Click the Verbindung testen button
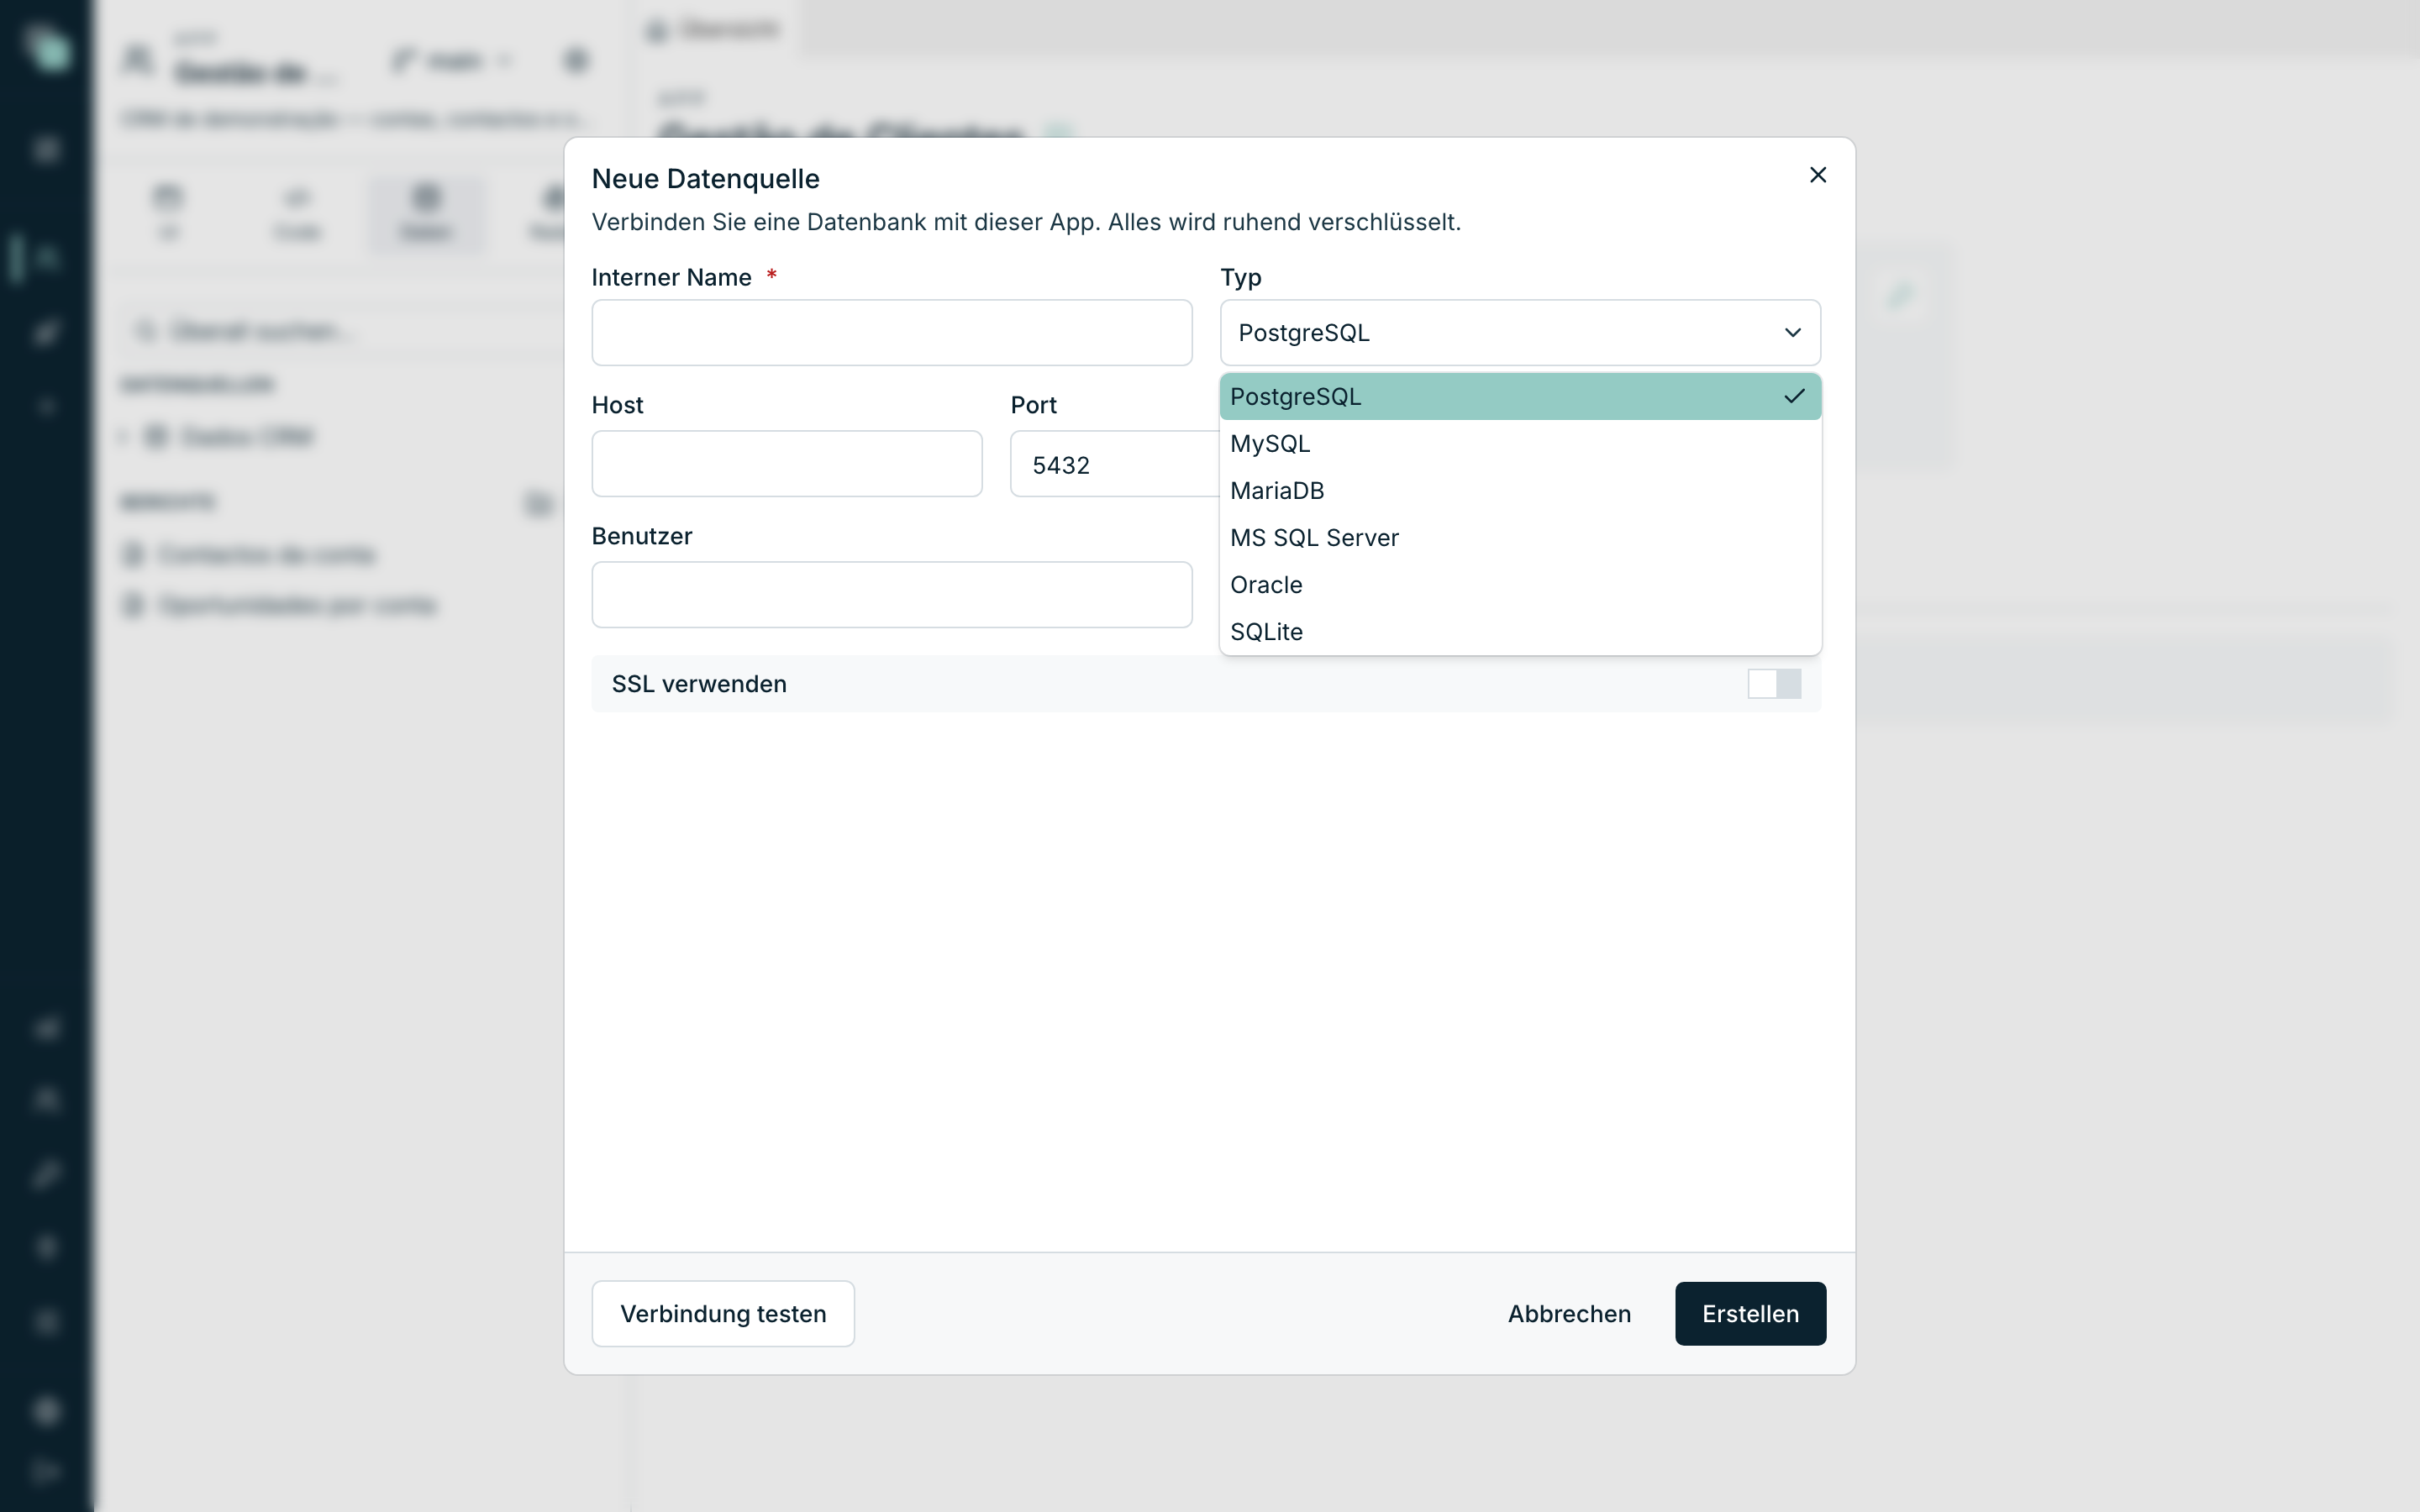Image resolution: width=2420 pixels, height=1512 pixels. (x=722, y=1313)
